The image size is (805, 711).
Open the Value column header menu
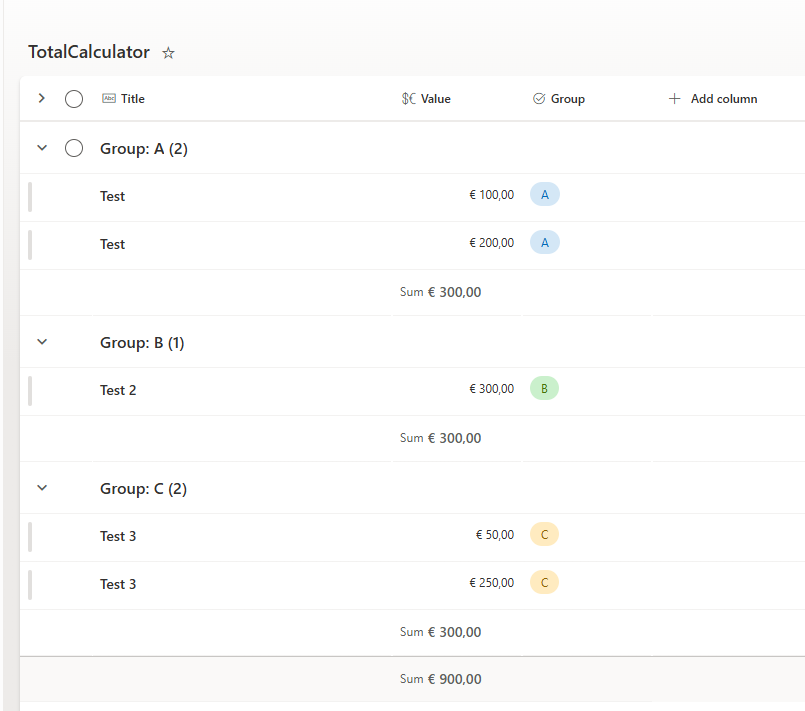pos(435,99)
